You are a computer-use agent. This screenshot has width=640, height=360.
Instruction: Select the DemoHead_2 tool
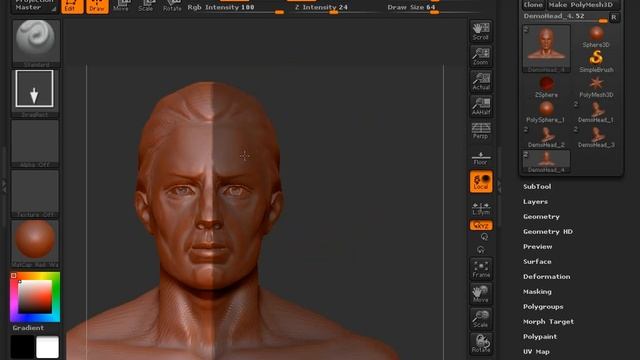(546, 137)
